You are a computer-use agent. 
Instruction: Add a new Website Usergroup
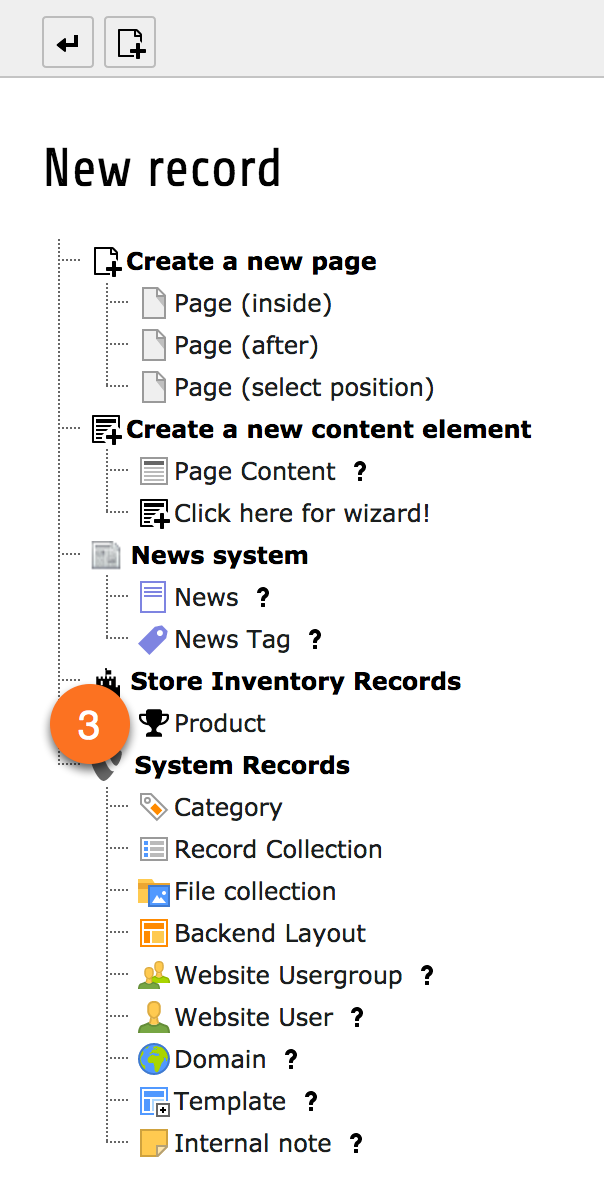(x=288, y=976)
